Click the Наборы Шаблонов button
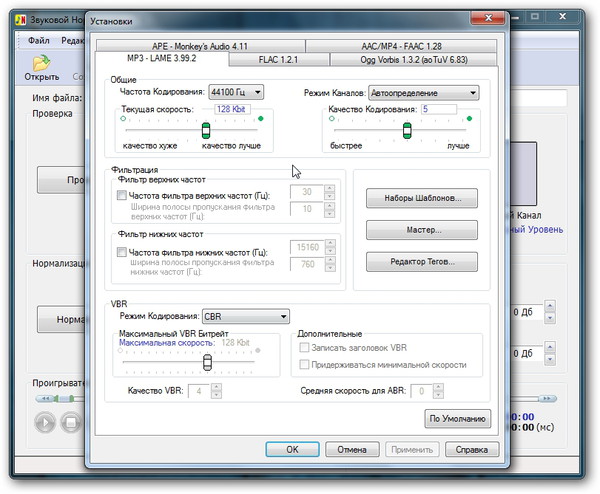This screenshot has height=494, width=600. pyautogui.click(x=421, y=199)
